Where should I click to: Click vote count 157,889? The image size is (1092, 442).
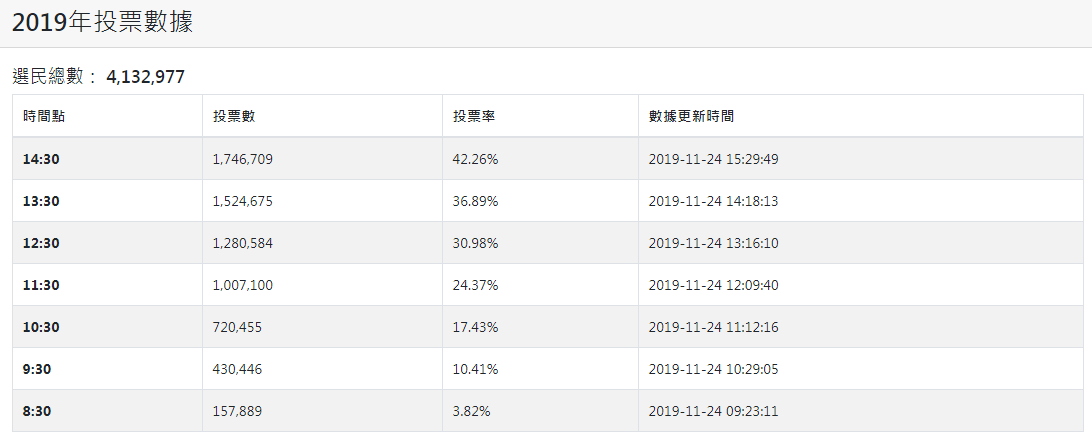(x=237, y=411)
